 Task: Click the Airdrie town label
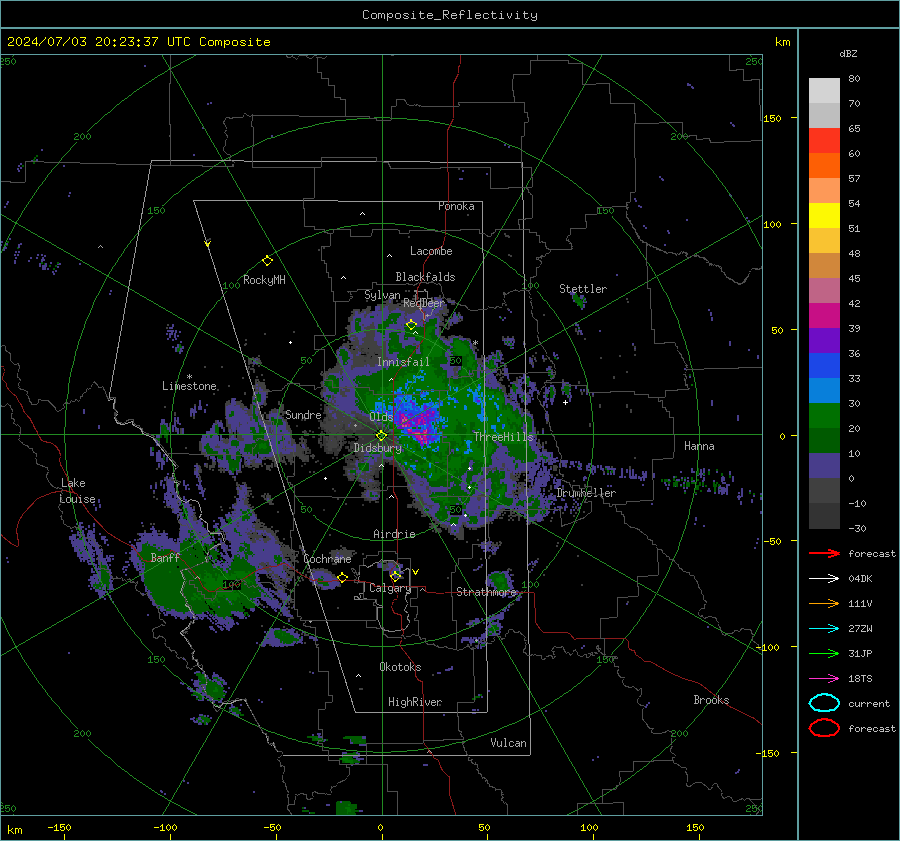point(394,534)
